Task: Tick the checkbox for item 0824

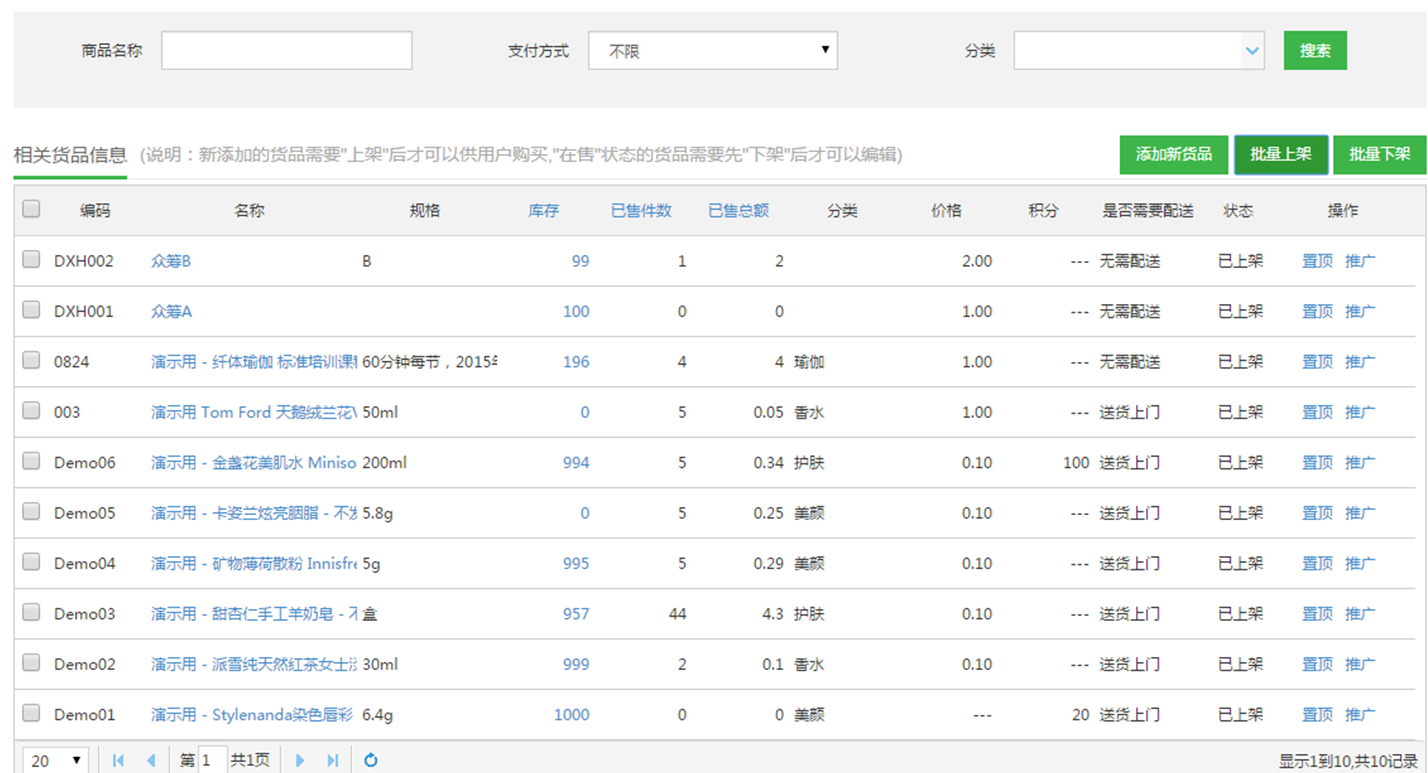Action: (x=32, y=360)
